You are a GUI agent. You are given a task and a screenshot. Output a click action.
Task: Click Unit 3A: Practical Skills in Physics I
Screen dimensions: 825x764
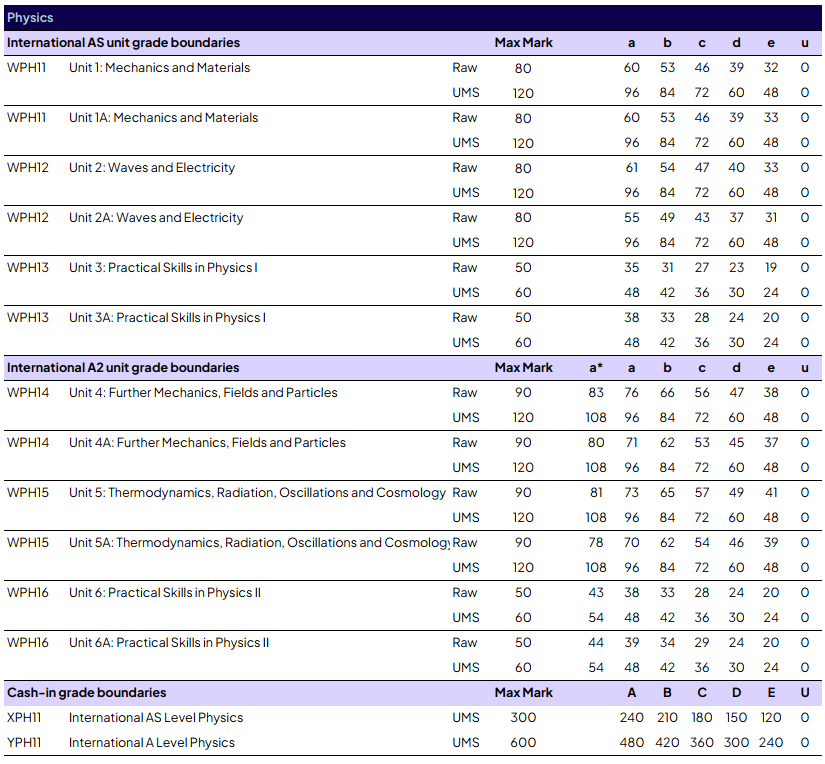(167, 318)
